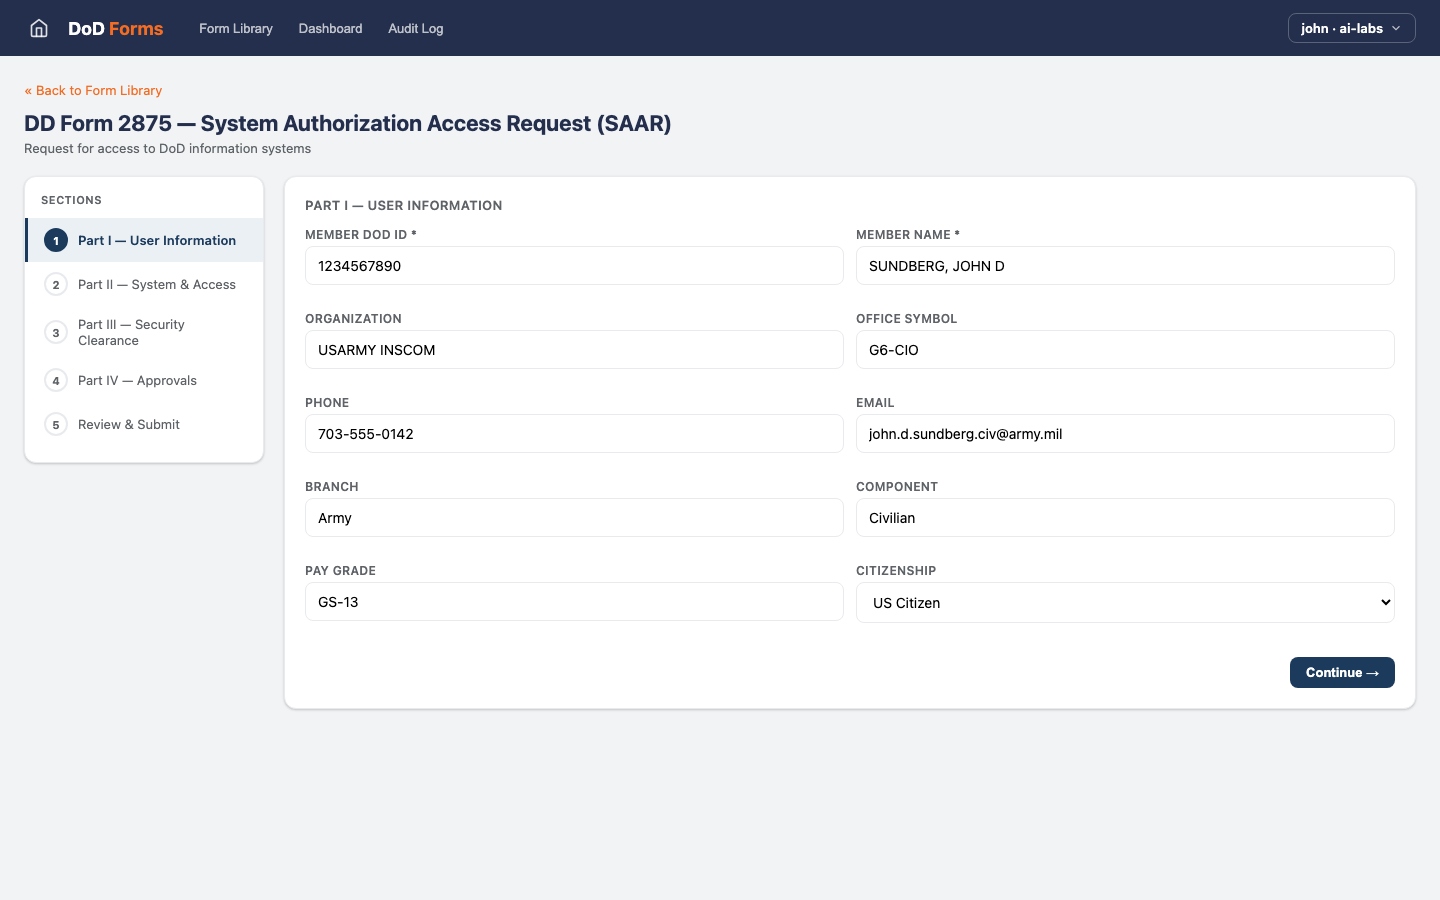Viewport: 1440px width, 900px height.
Task: Expand the Citizenship dropdown
Action: (x=1124, y=603)
